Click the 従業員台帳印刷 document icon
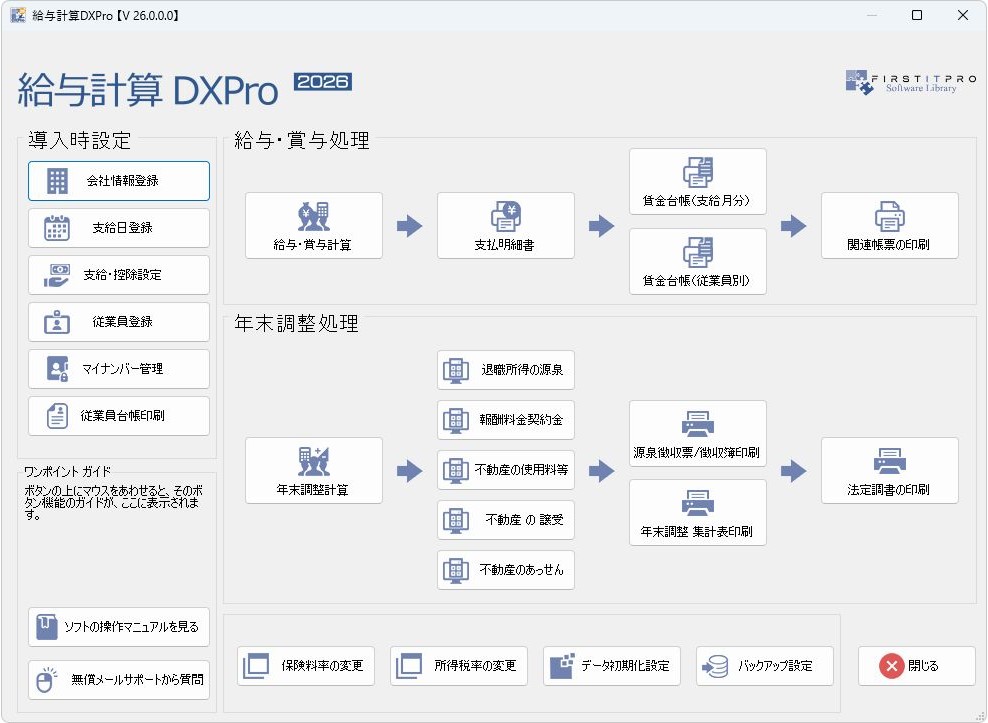Image resolution: width=988 pixels, height=723 pixels. click(x=58, y=416)
